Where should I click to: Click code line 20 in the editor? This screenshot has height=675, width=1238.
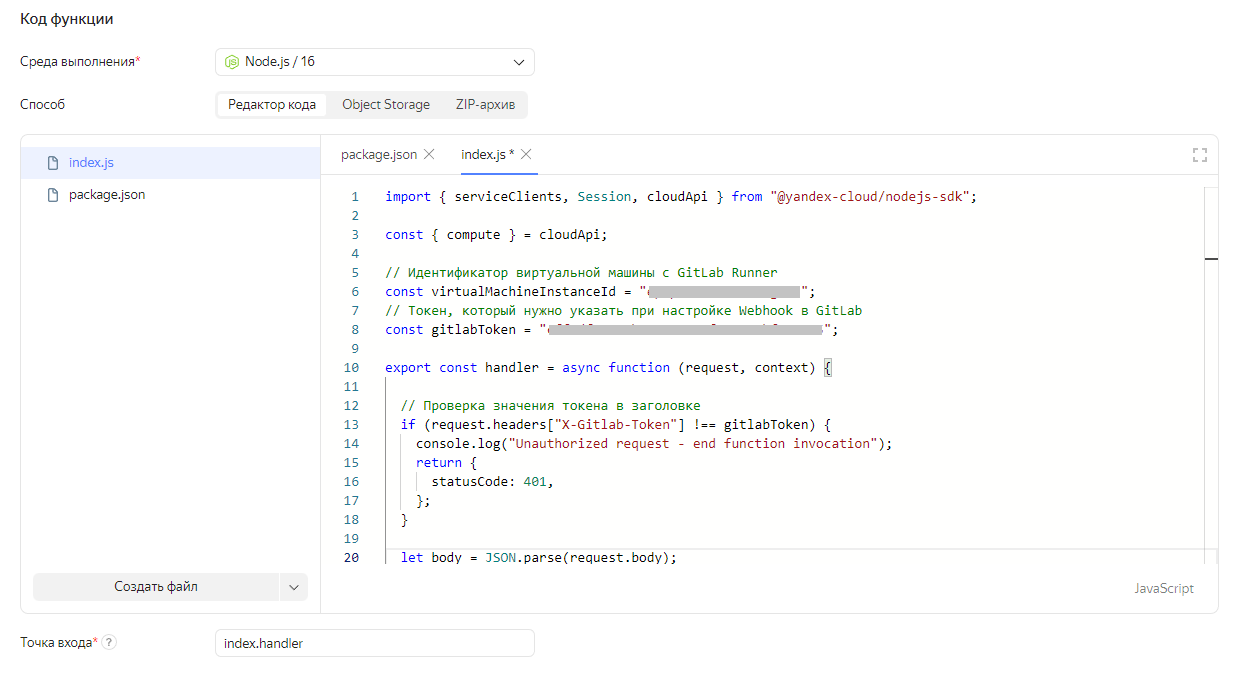pos(538,558)
